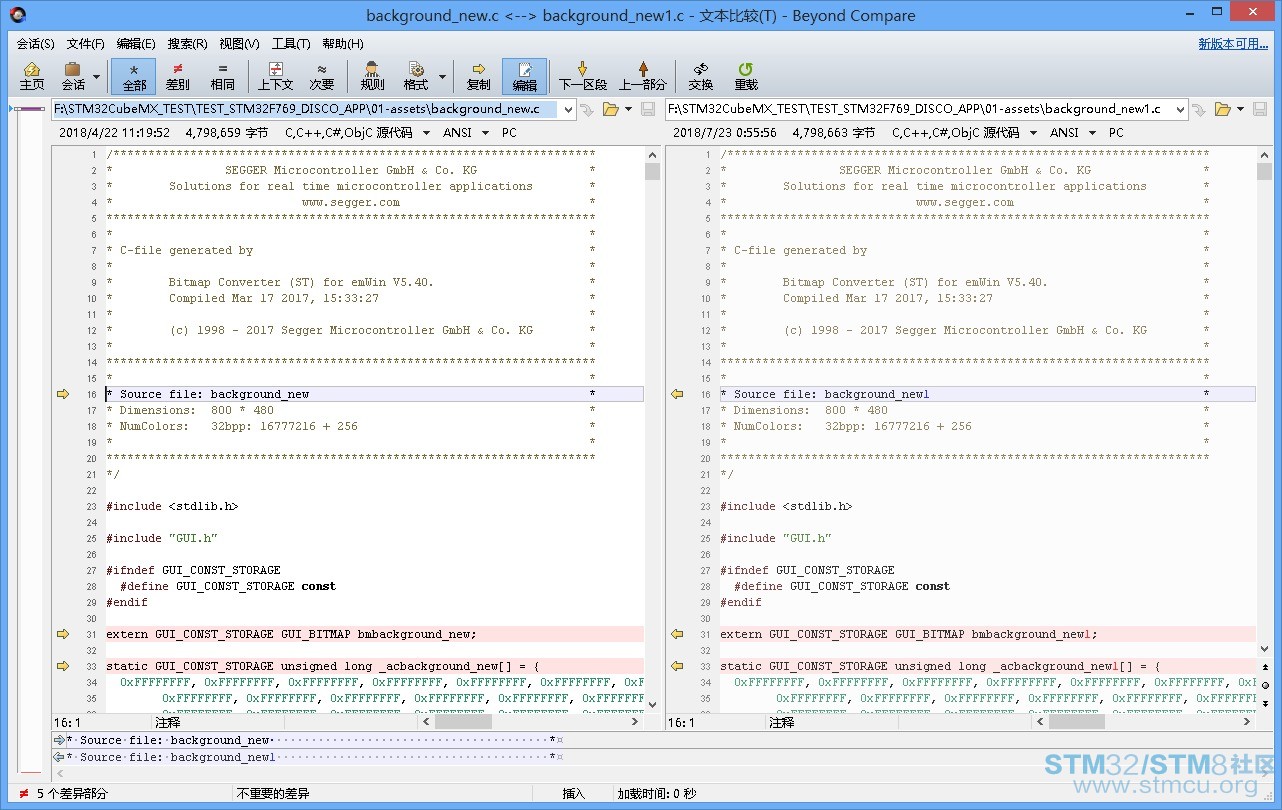Image resolution: width=1282 pixels, height=810 pixels.
Task: Click the overview thumbnail strip's difference marker
Action: click(x=29, y=108)
